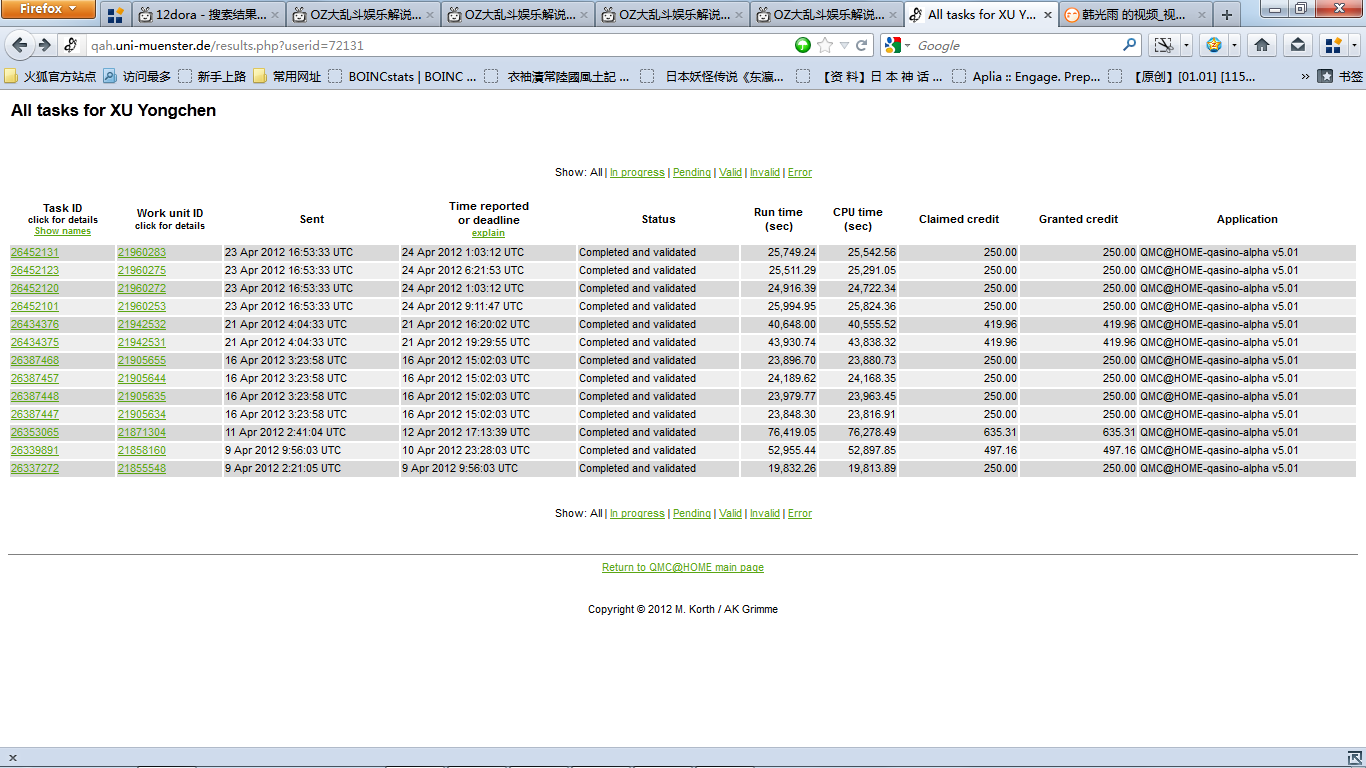
Task: Open the 访问最多 bookmark
Action: tap(137, 76)
